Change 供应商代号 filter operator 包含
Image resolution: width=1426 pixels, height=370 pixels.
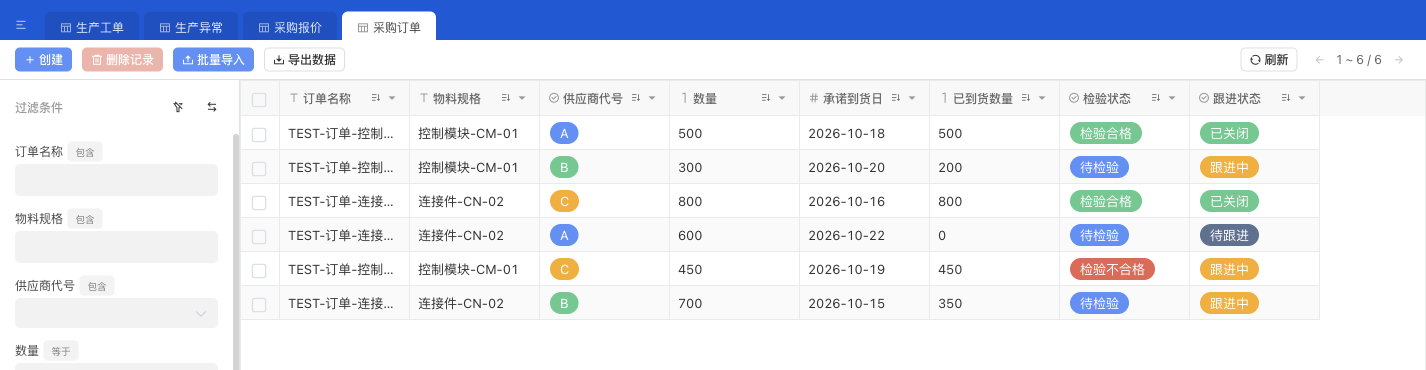click(x=97, y=286)
